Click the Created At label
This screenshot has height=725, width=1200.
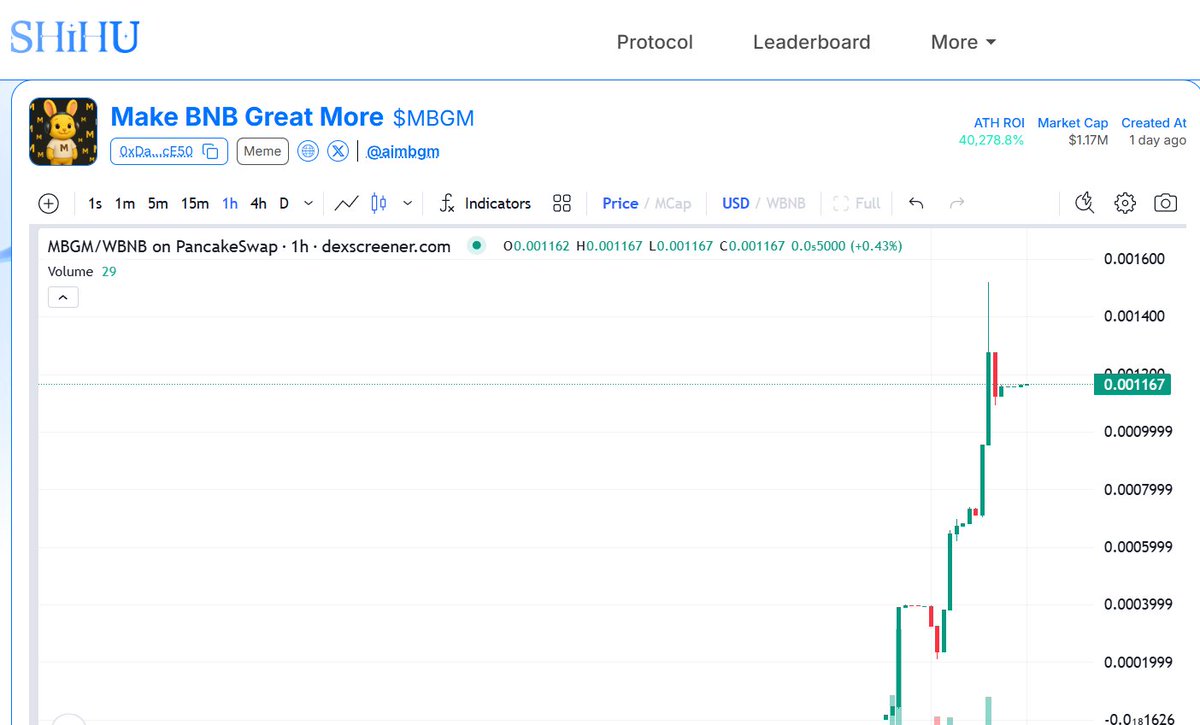(1154, 123)
